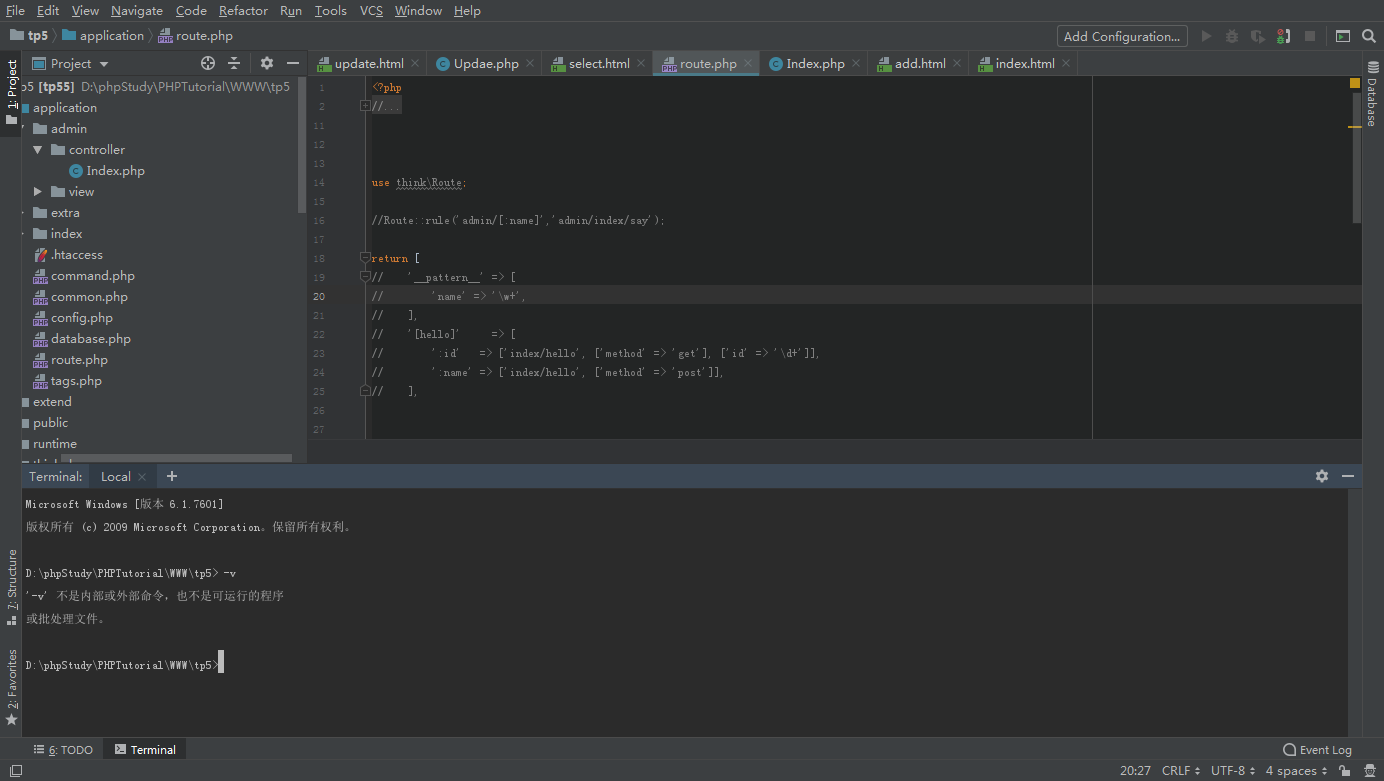Click CRLF line separator in status bar
This screenshot has height=781, width=1384.
(x=1178, y=771)
